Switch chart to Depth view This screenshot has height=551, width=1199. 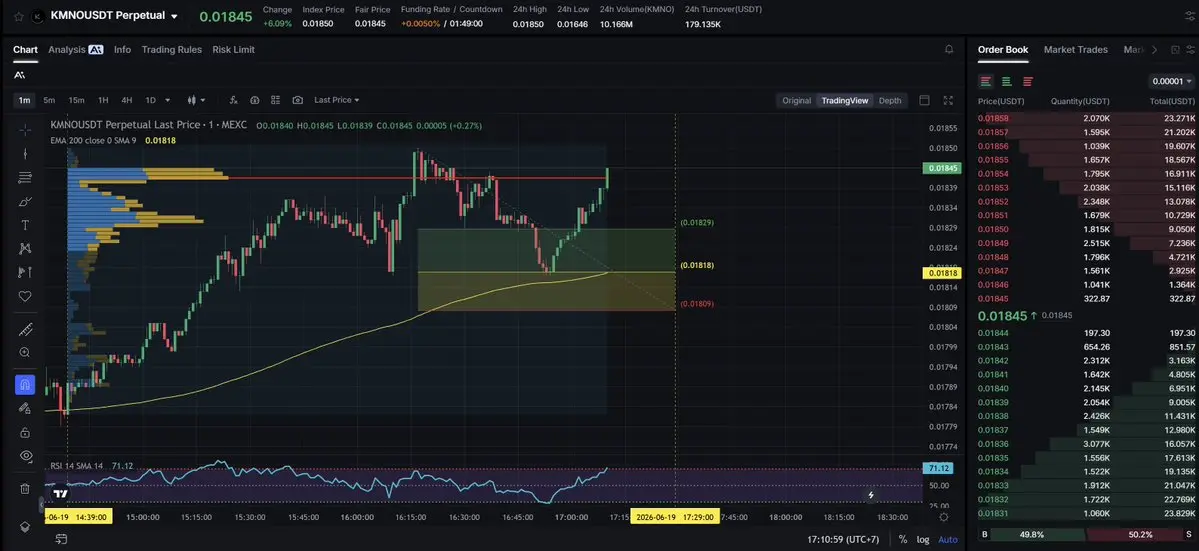[x=889, y=101]
